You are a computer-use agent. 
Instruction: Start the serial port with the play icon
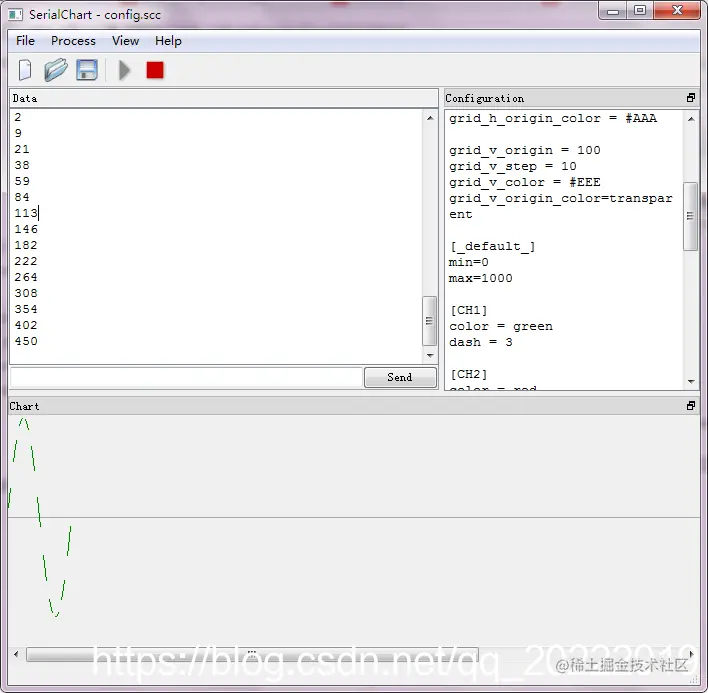pos(124,70)
